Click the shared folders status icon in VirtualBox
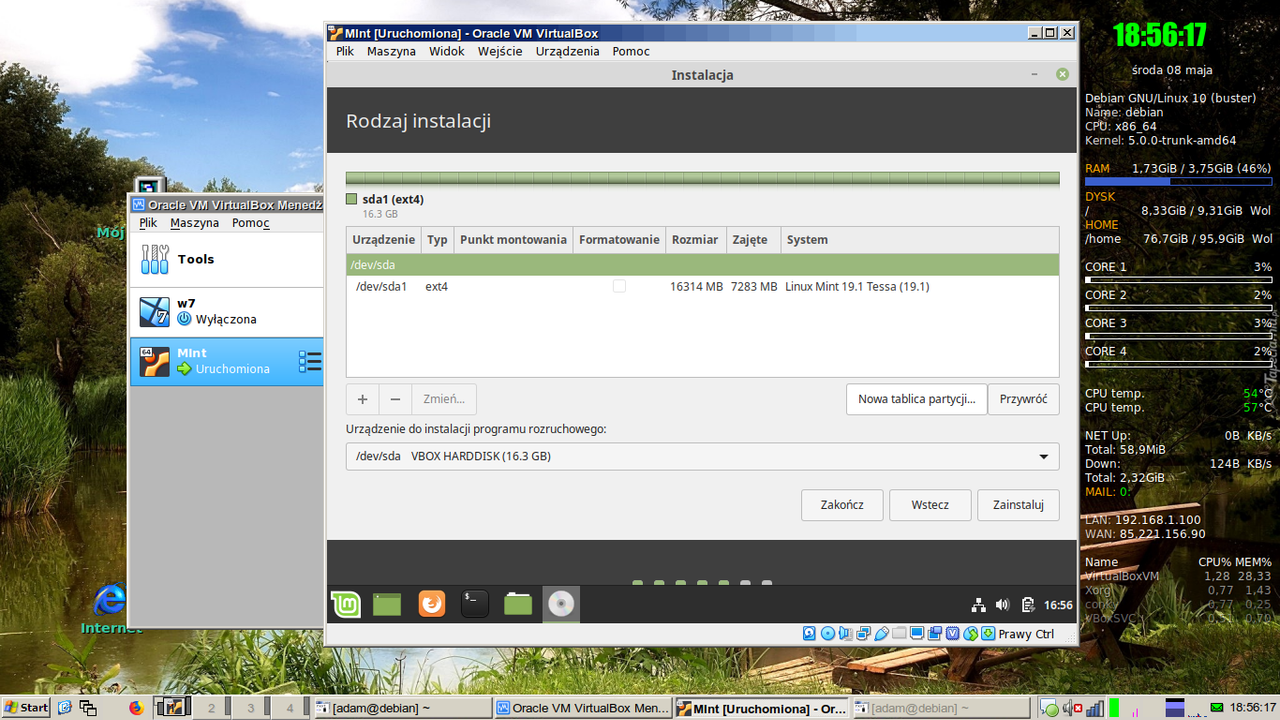The height and width of the screenshot is (720, 1280). (x=899, y=633)
